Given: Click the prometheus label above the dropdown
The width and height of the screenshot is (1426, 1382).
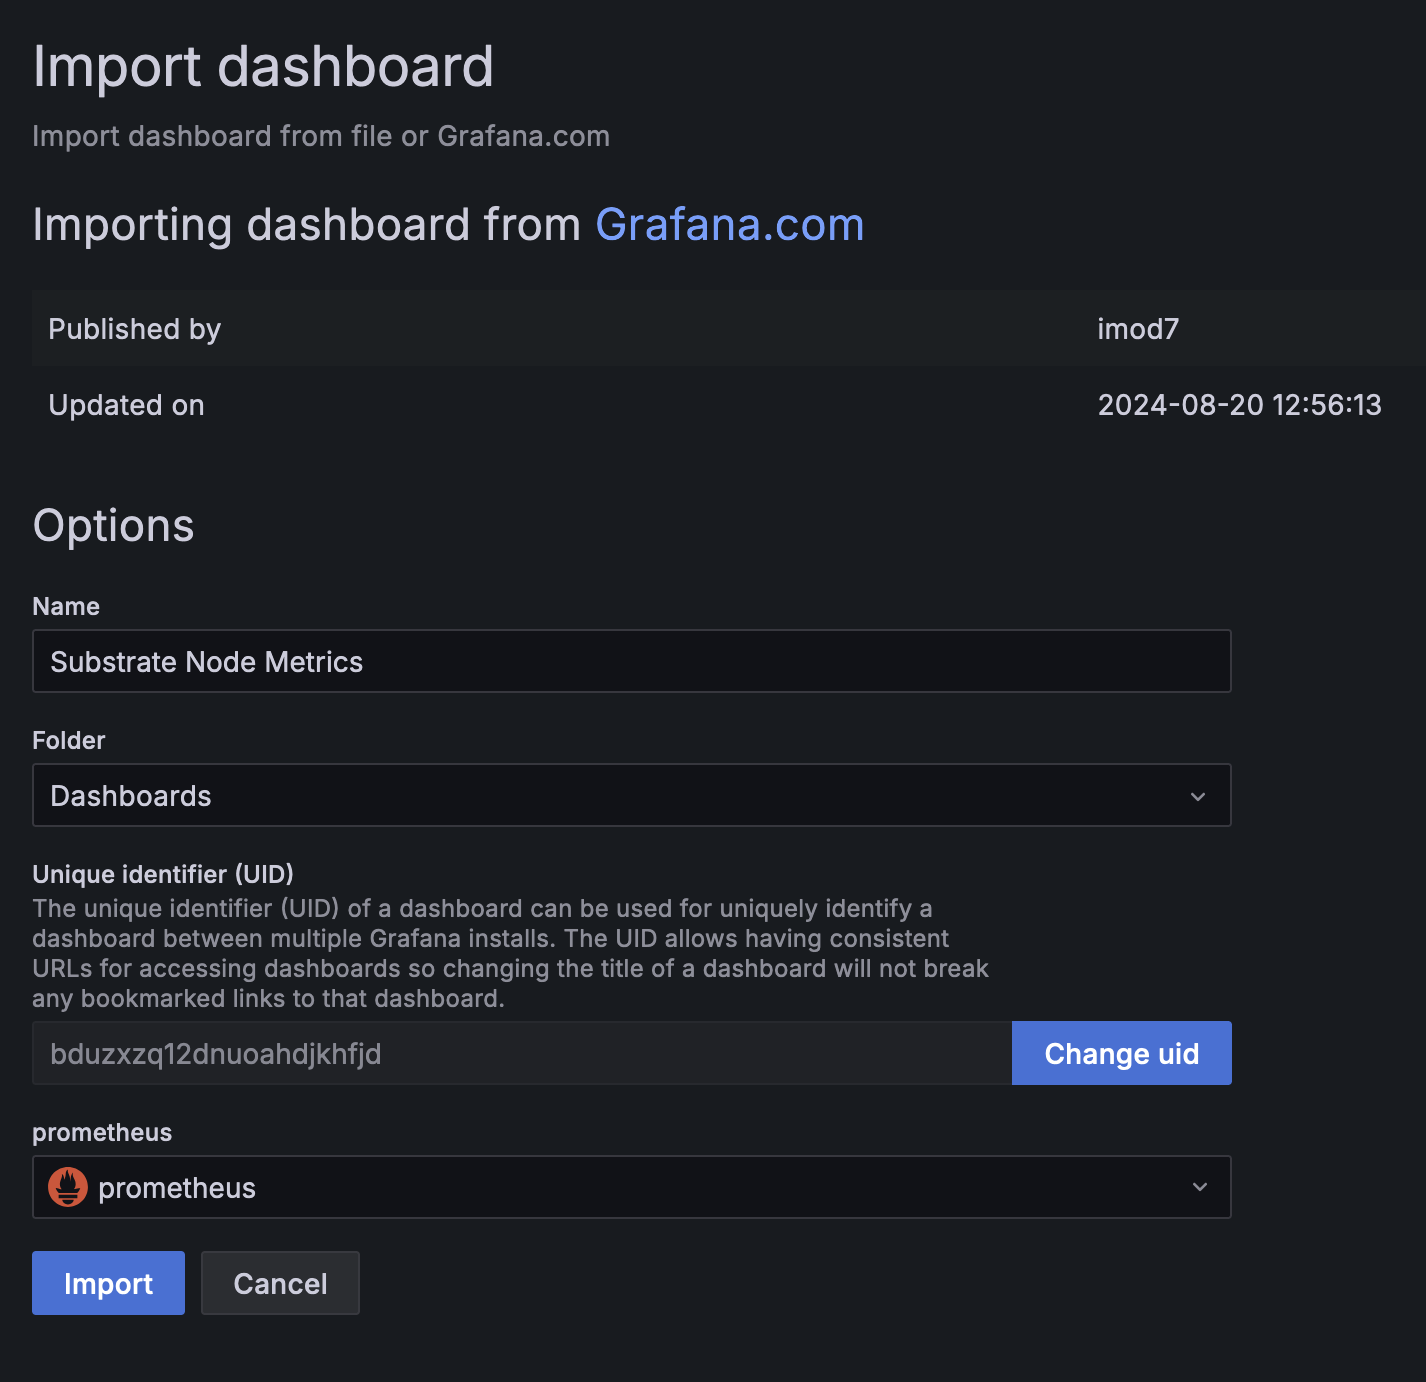Looking at the screenshot, I should 102,1132.
